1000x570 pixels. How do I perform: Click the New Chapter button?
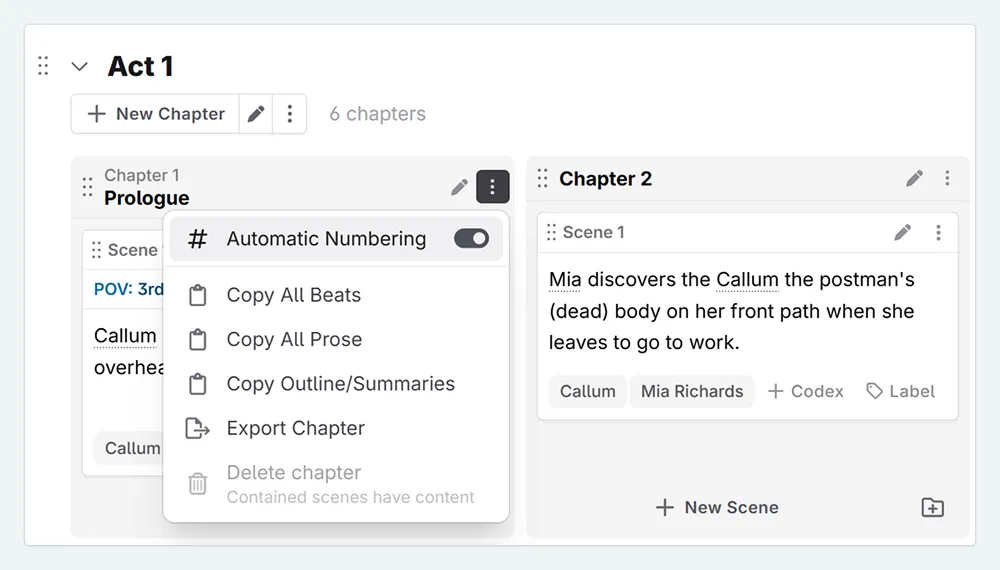pyautogui.click(x=156, y=114)
